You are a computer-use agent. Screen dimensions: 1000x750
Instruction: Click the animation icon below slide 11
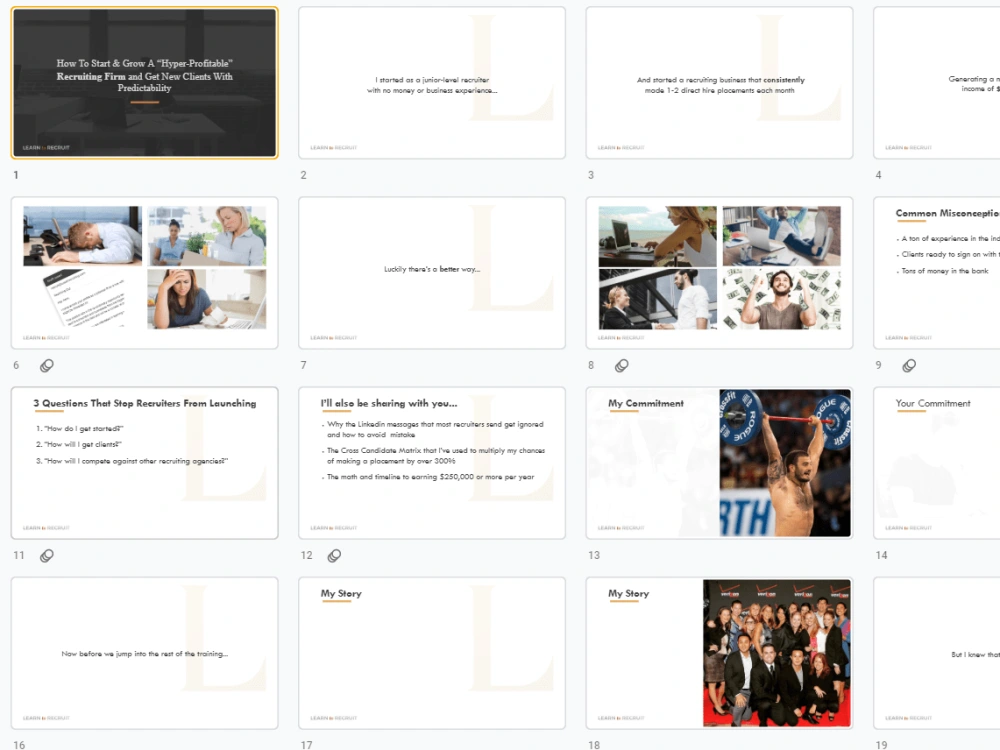pyautogui.click(x=47, y=555)
